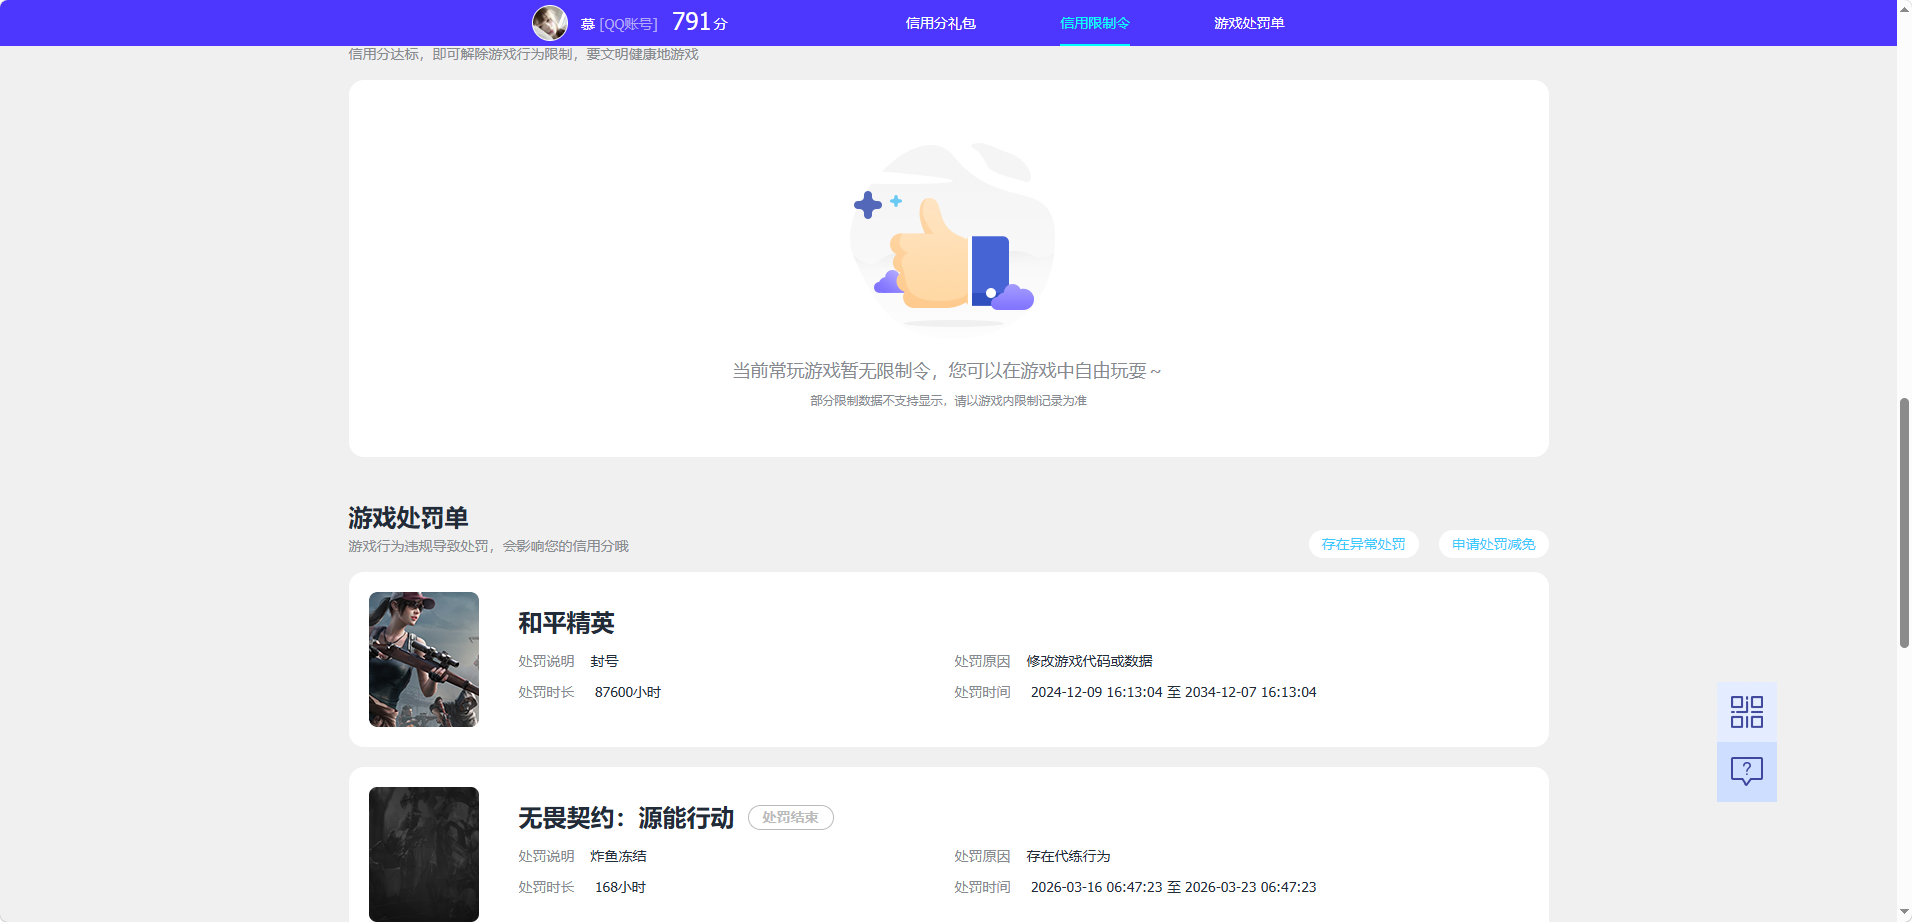Click the 修改游戏代码或数据 reason text
Viewport: 1912px width, 922px height.
click(1089, 661)
